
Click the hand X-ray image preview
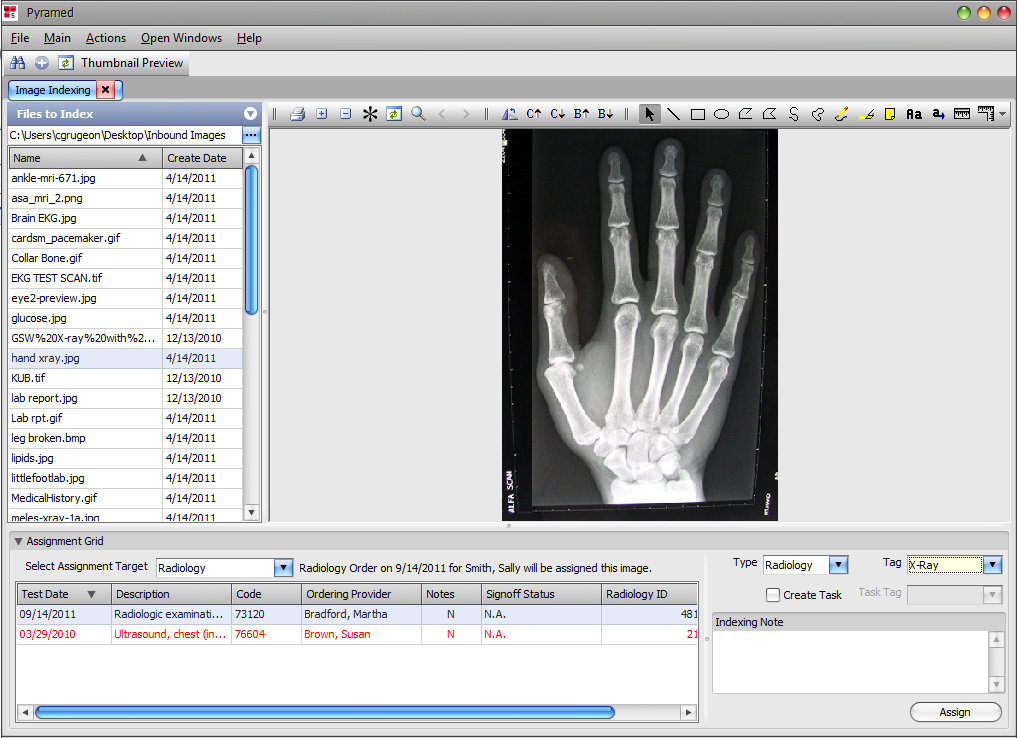(x=639, y=325)
